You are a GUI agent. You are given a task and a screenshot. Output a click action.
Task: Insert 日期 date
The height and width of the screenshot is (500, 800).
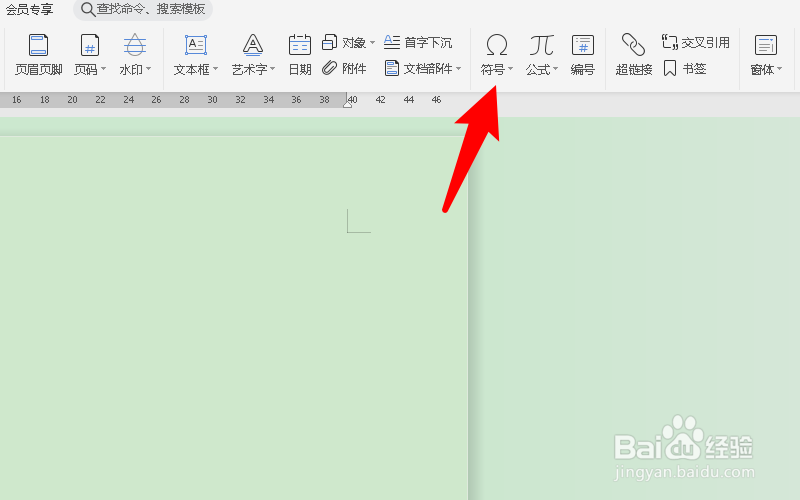click(x=299, y=55)
